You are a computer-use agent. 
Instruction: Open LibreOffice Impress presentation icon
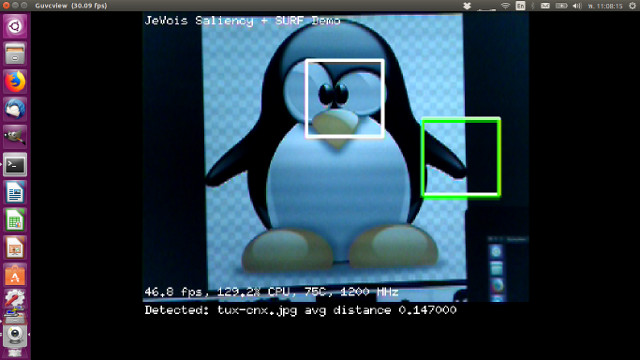coord(15,248)
